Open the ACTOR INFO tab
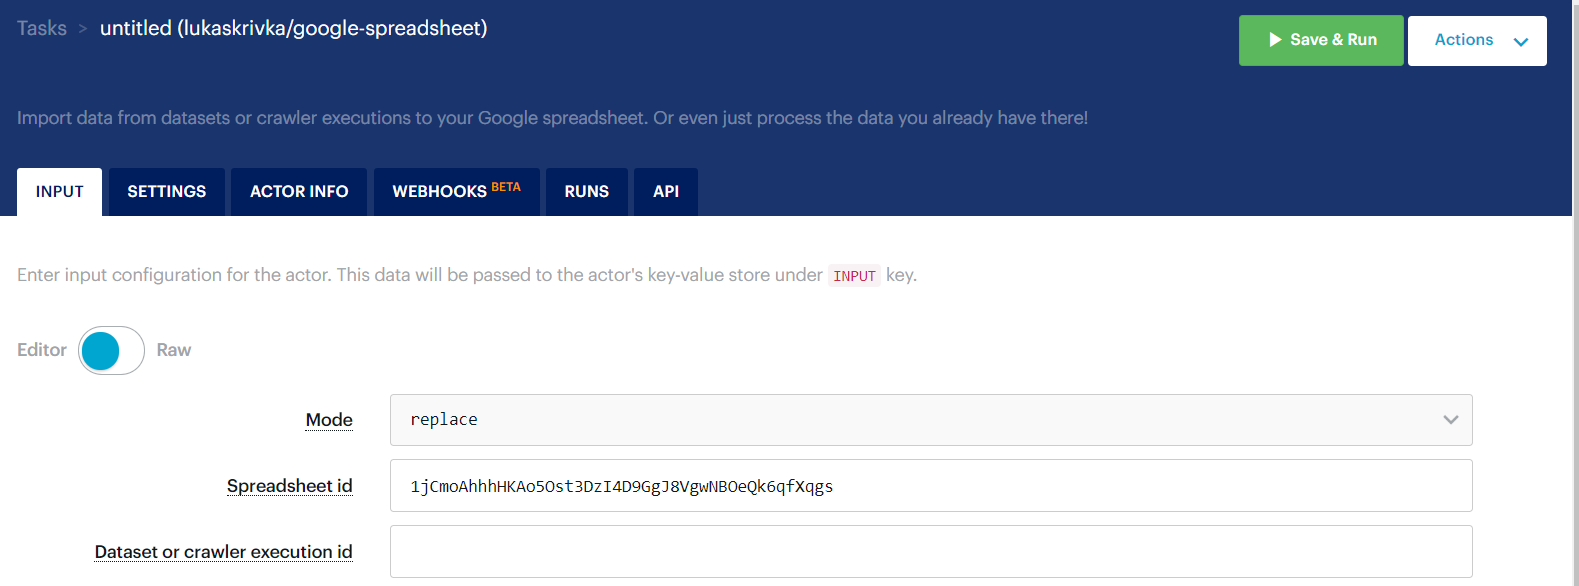The width and height of the screenshot is (1579, 586). (x=299, y=192)
